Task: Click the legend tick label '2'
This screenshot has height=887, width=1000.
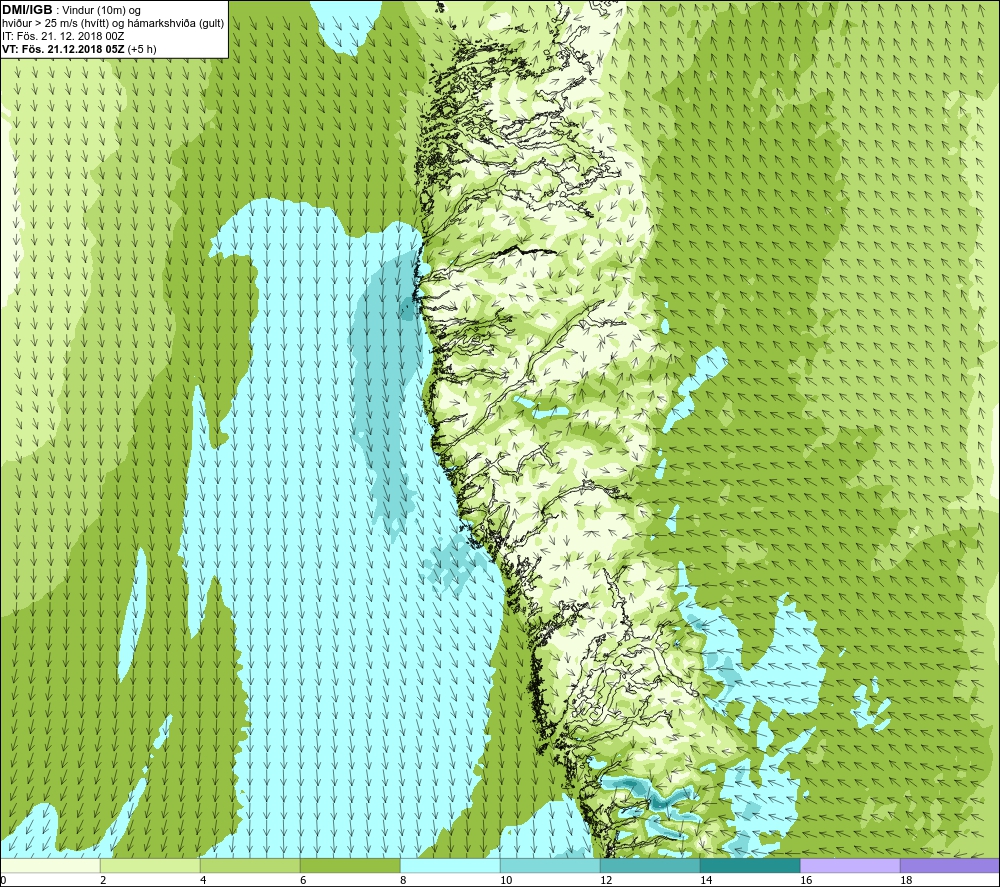Action: [x=103, y=881]
